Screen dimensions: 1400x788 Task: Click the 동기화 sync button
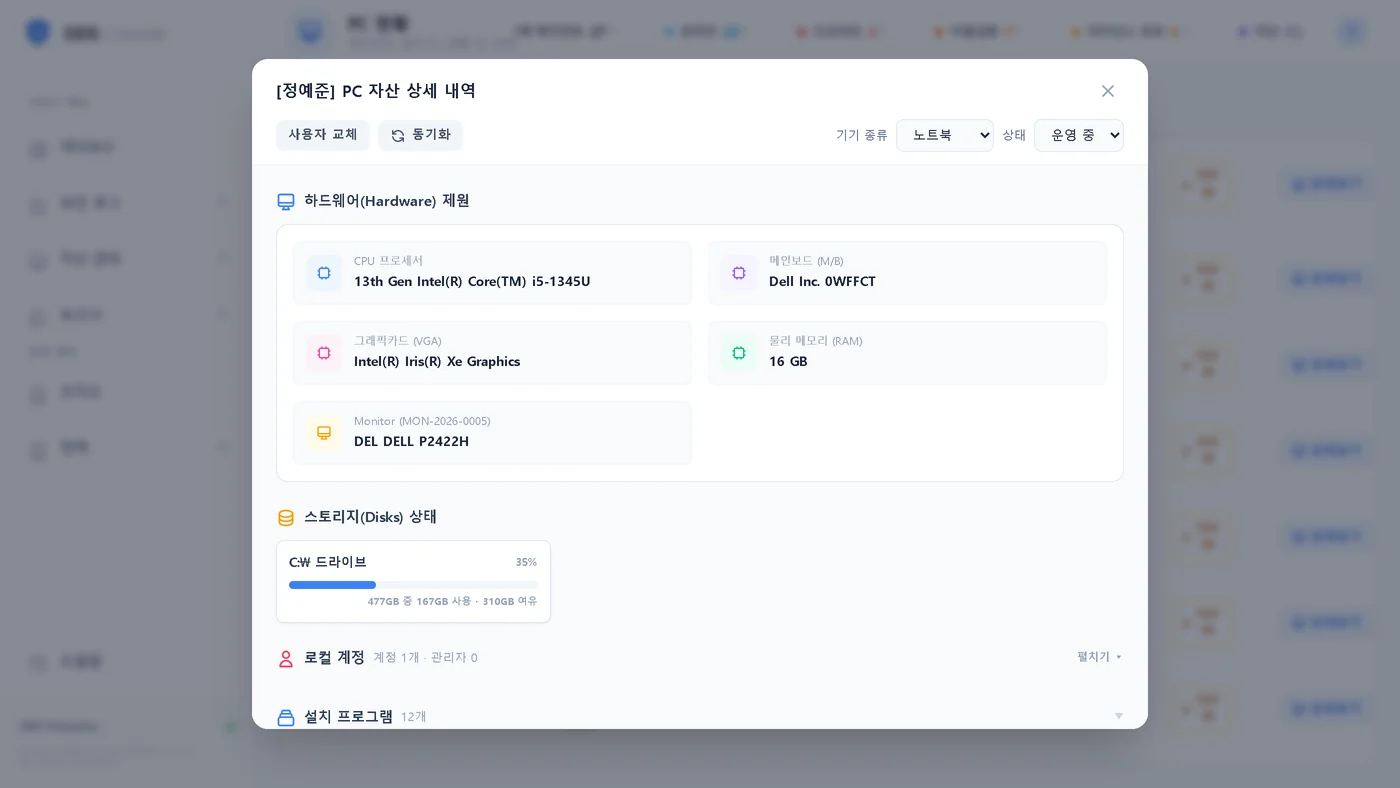pyautogui.click(x=420, y=135)
